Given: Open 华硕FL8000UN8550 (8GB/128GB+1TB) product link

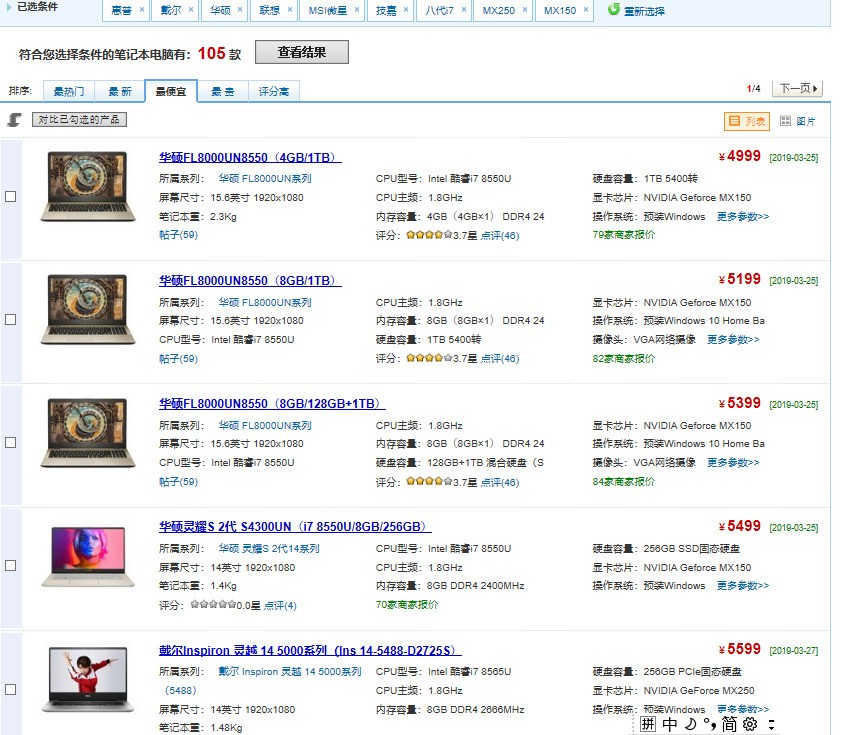Looking at the screenshot, I should pos(272,403).
